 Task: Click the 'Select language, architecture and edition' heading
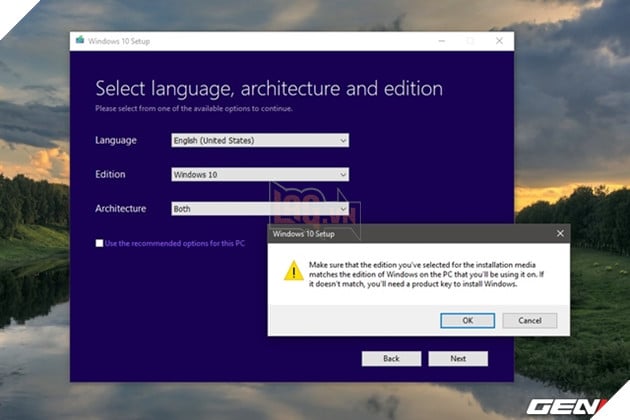click(x=269, y=89)
